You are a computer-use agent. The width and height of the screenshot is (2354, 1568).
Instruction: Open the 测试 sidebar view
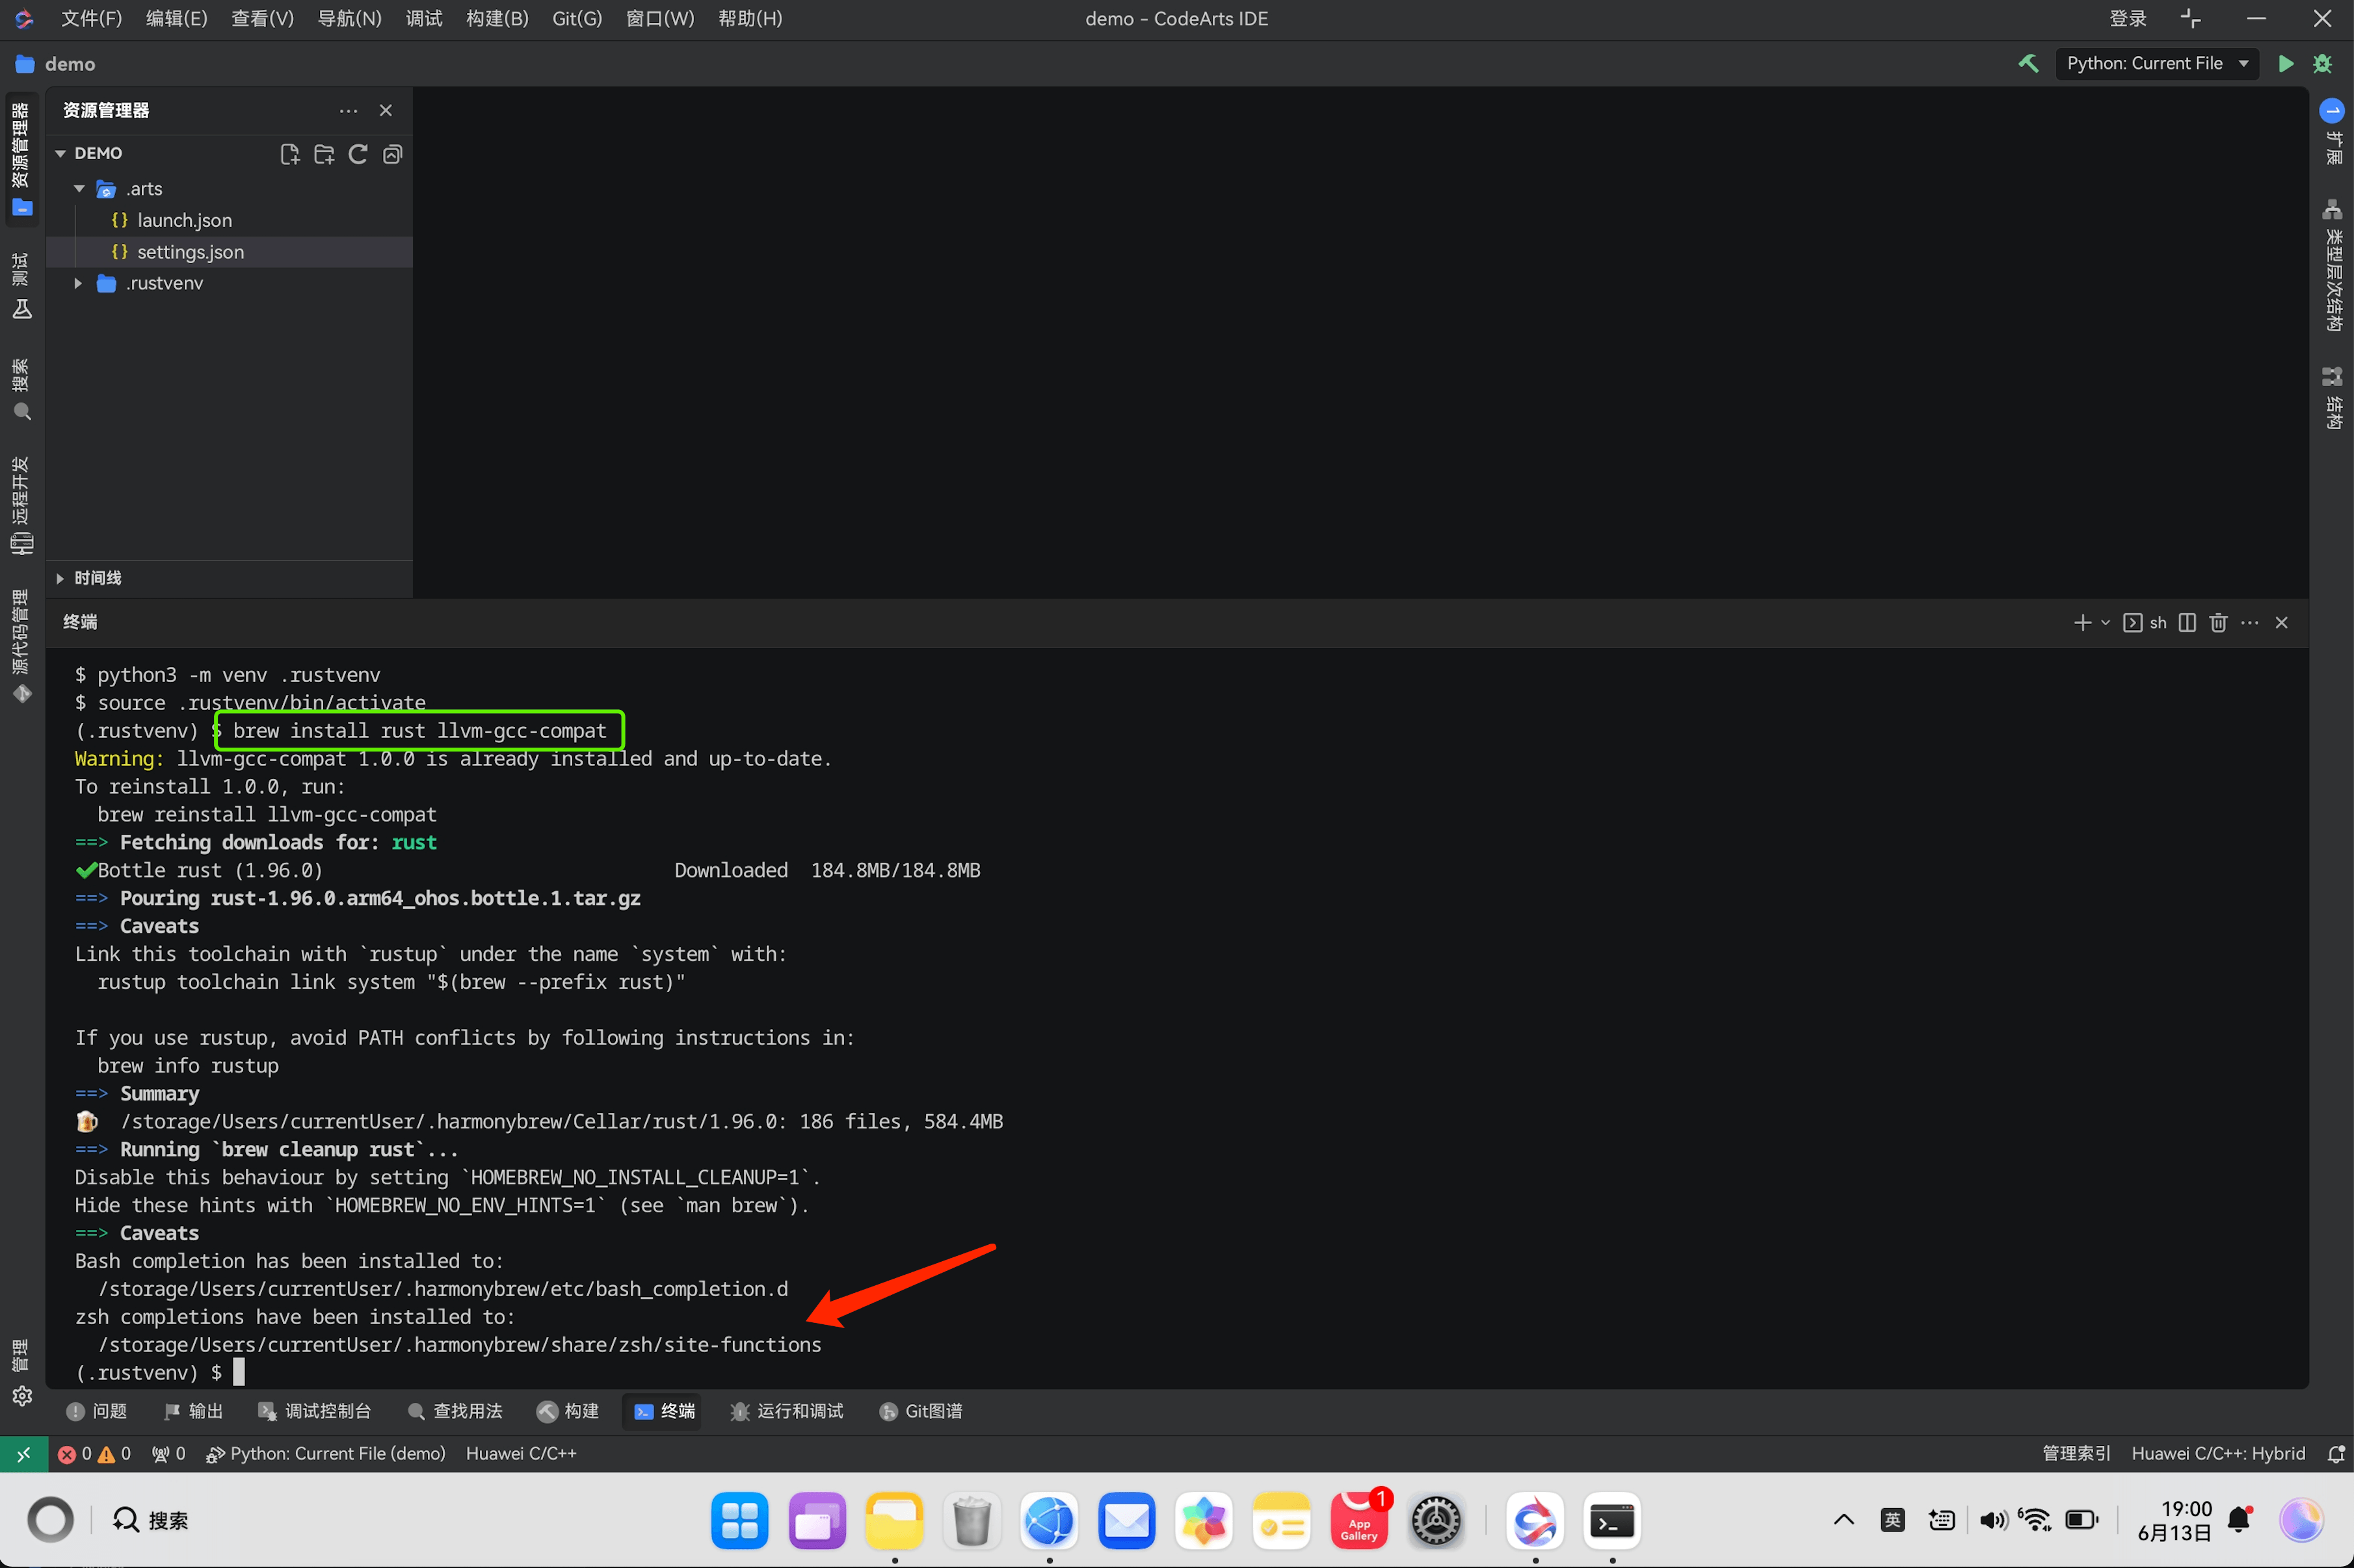(21, 286)
